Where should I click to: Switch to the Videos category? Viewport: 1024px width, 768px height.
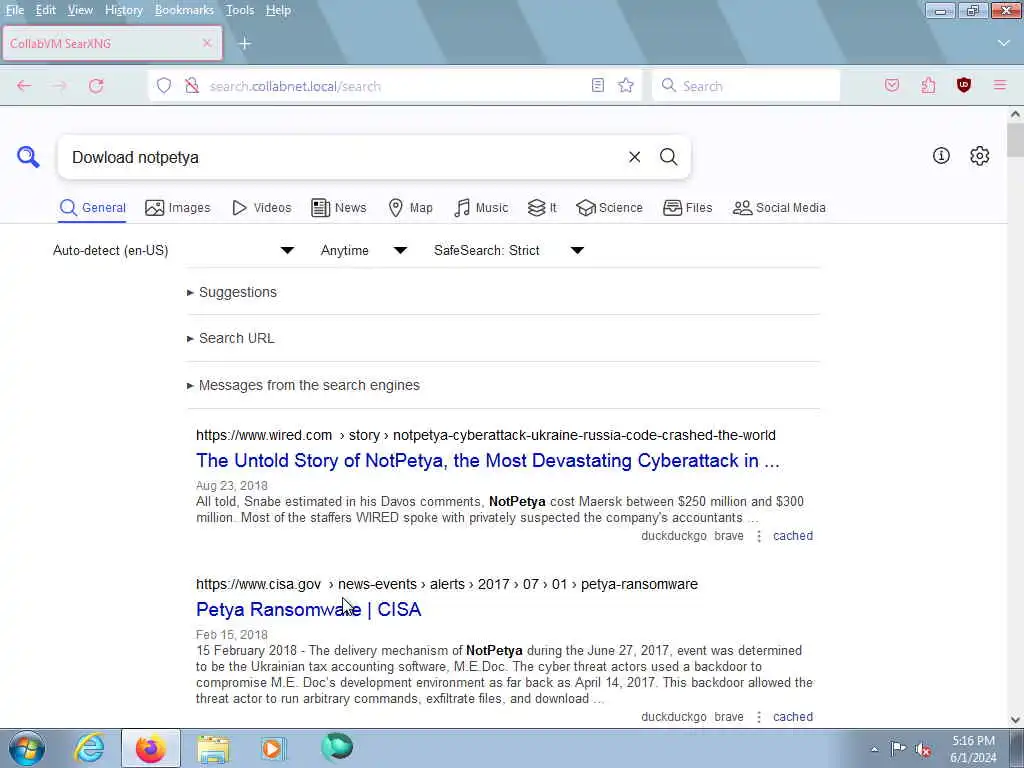coord(262,208)
